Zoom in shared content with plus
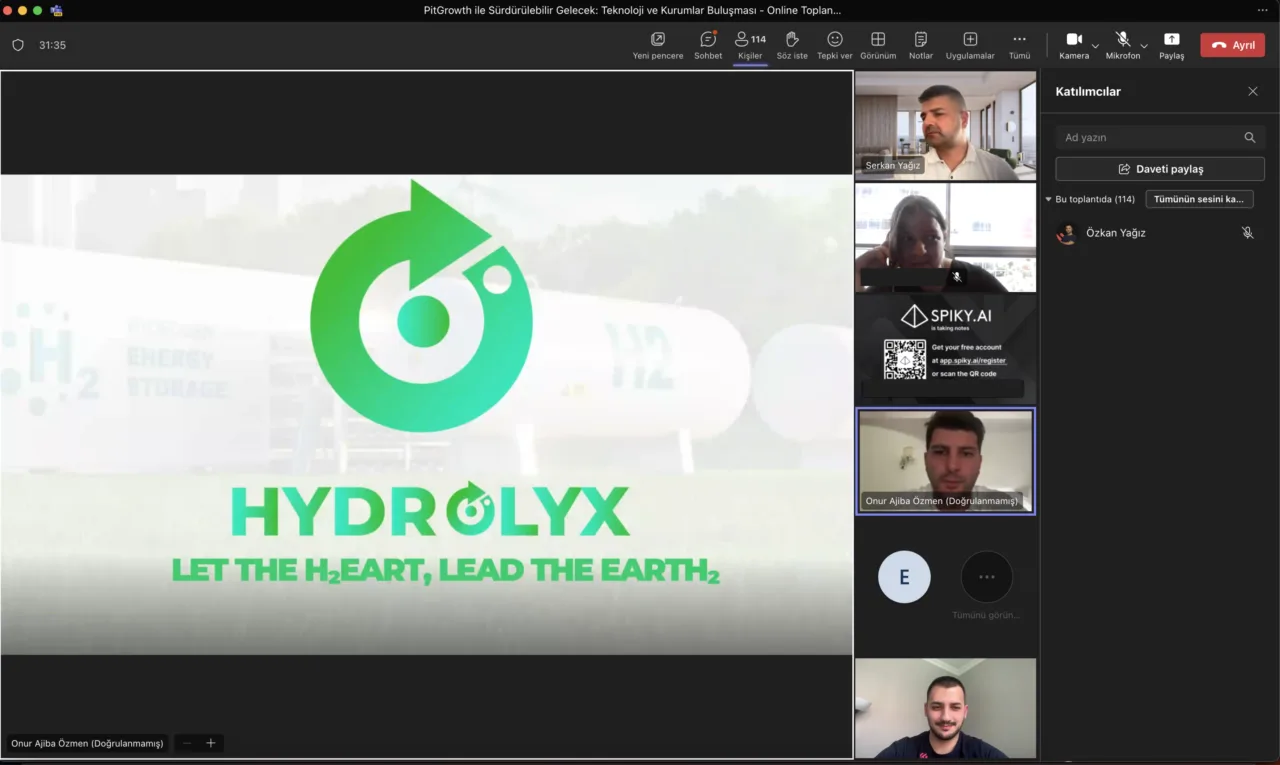The image size is (1280, 765). click(211, 743)
